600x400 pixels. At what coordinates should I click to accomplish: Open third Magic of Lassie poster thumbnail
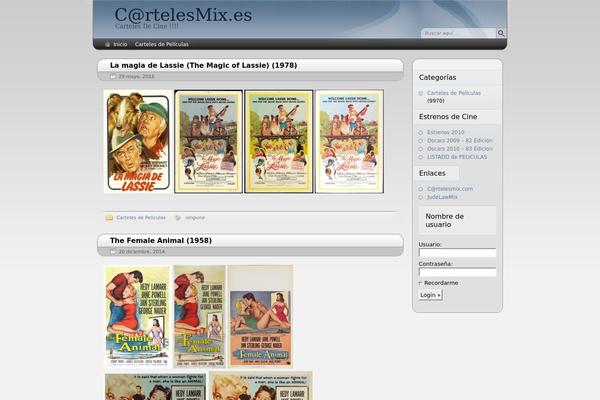tap(279, 142)
